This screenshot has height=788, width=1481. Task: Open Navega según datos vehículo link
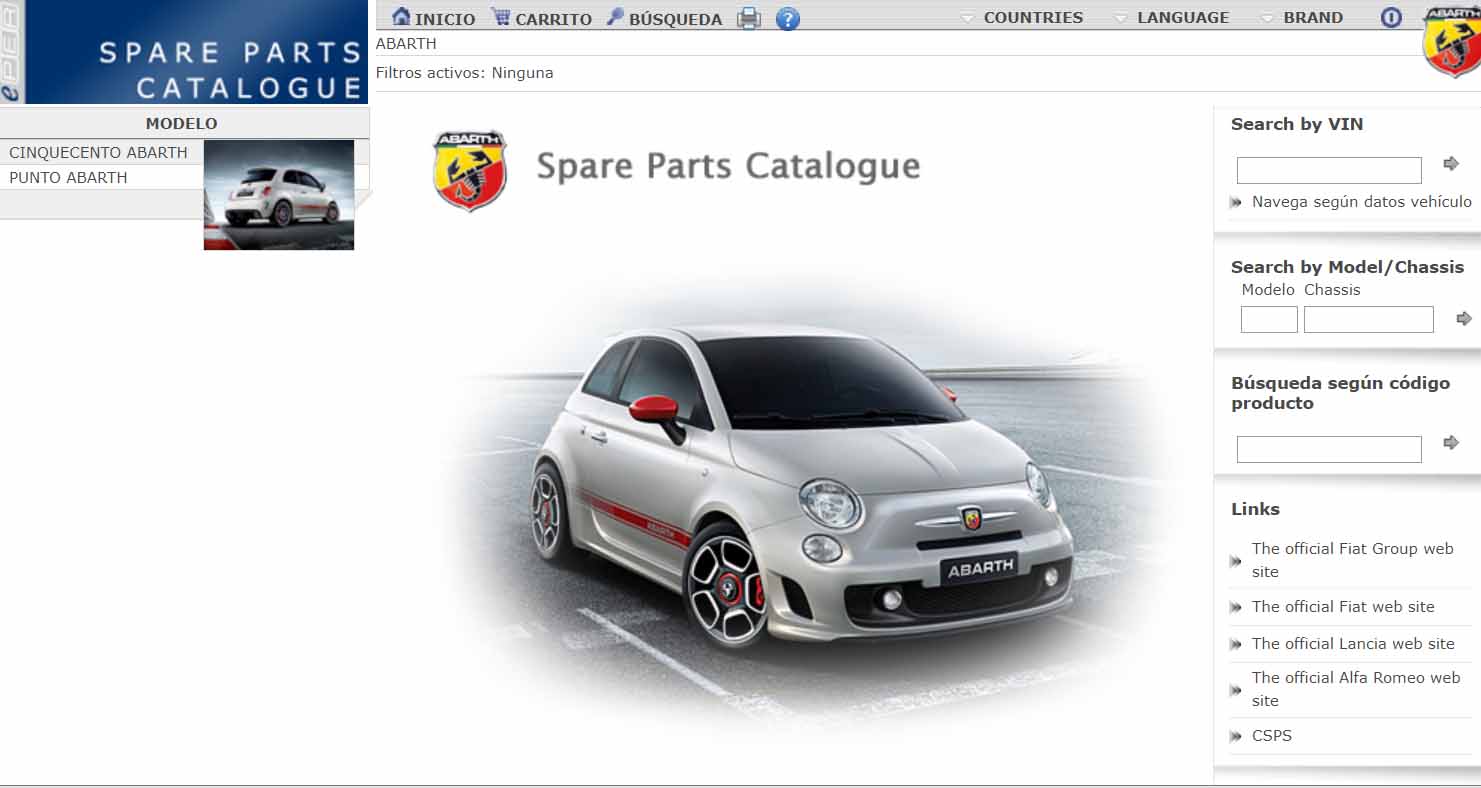(1362, 202)
